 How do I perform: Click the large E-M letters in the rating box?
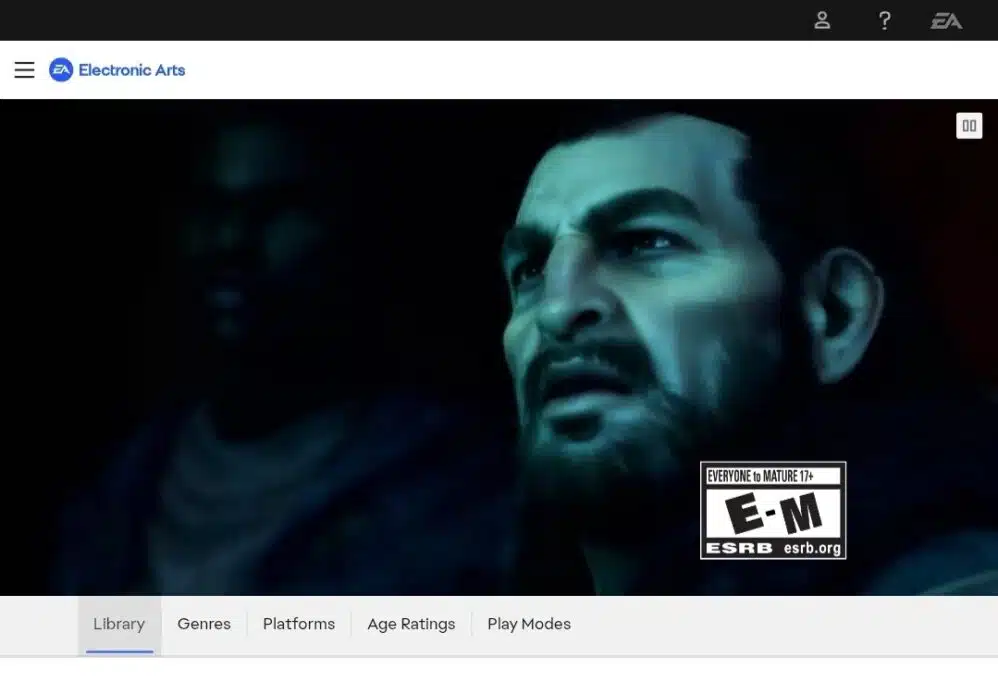click(773, 514)
